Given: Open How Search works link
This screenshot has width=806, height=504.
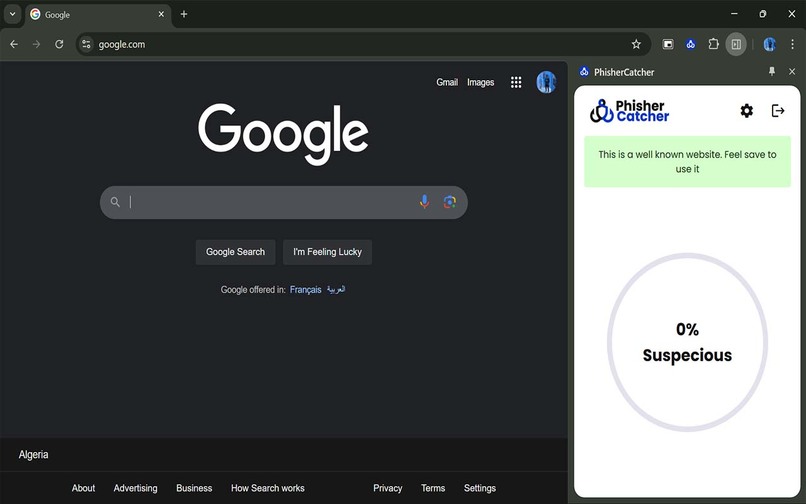Looking at the screenshot, I should pyautogui.click(x=268, y=488).
